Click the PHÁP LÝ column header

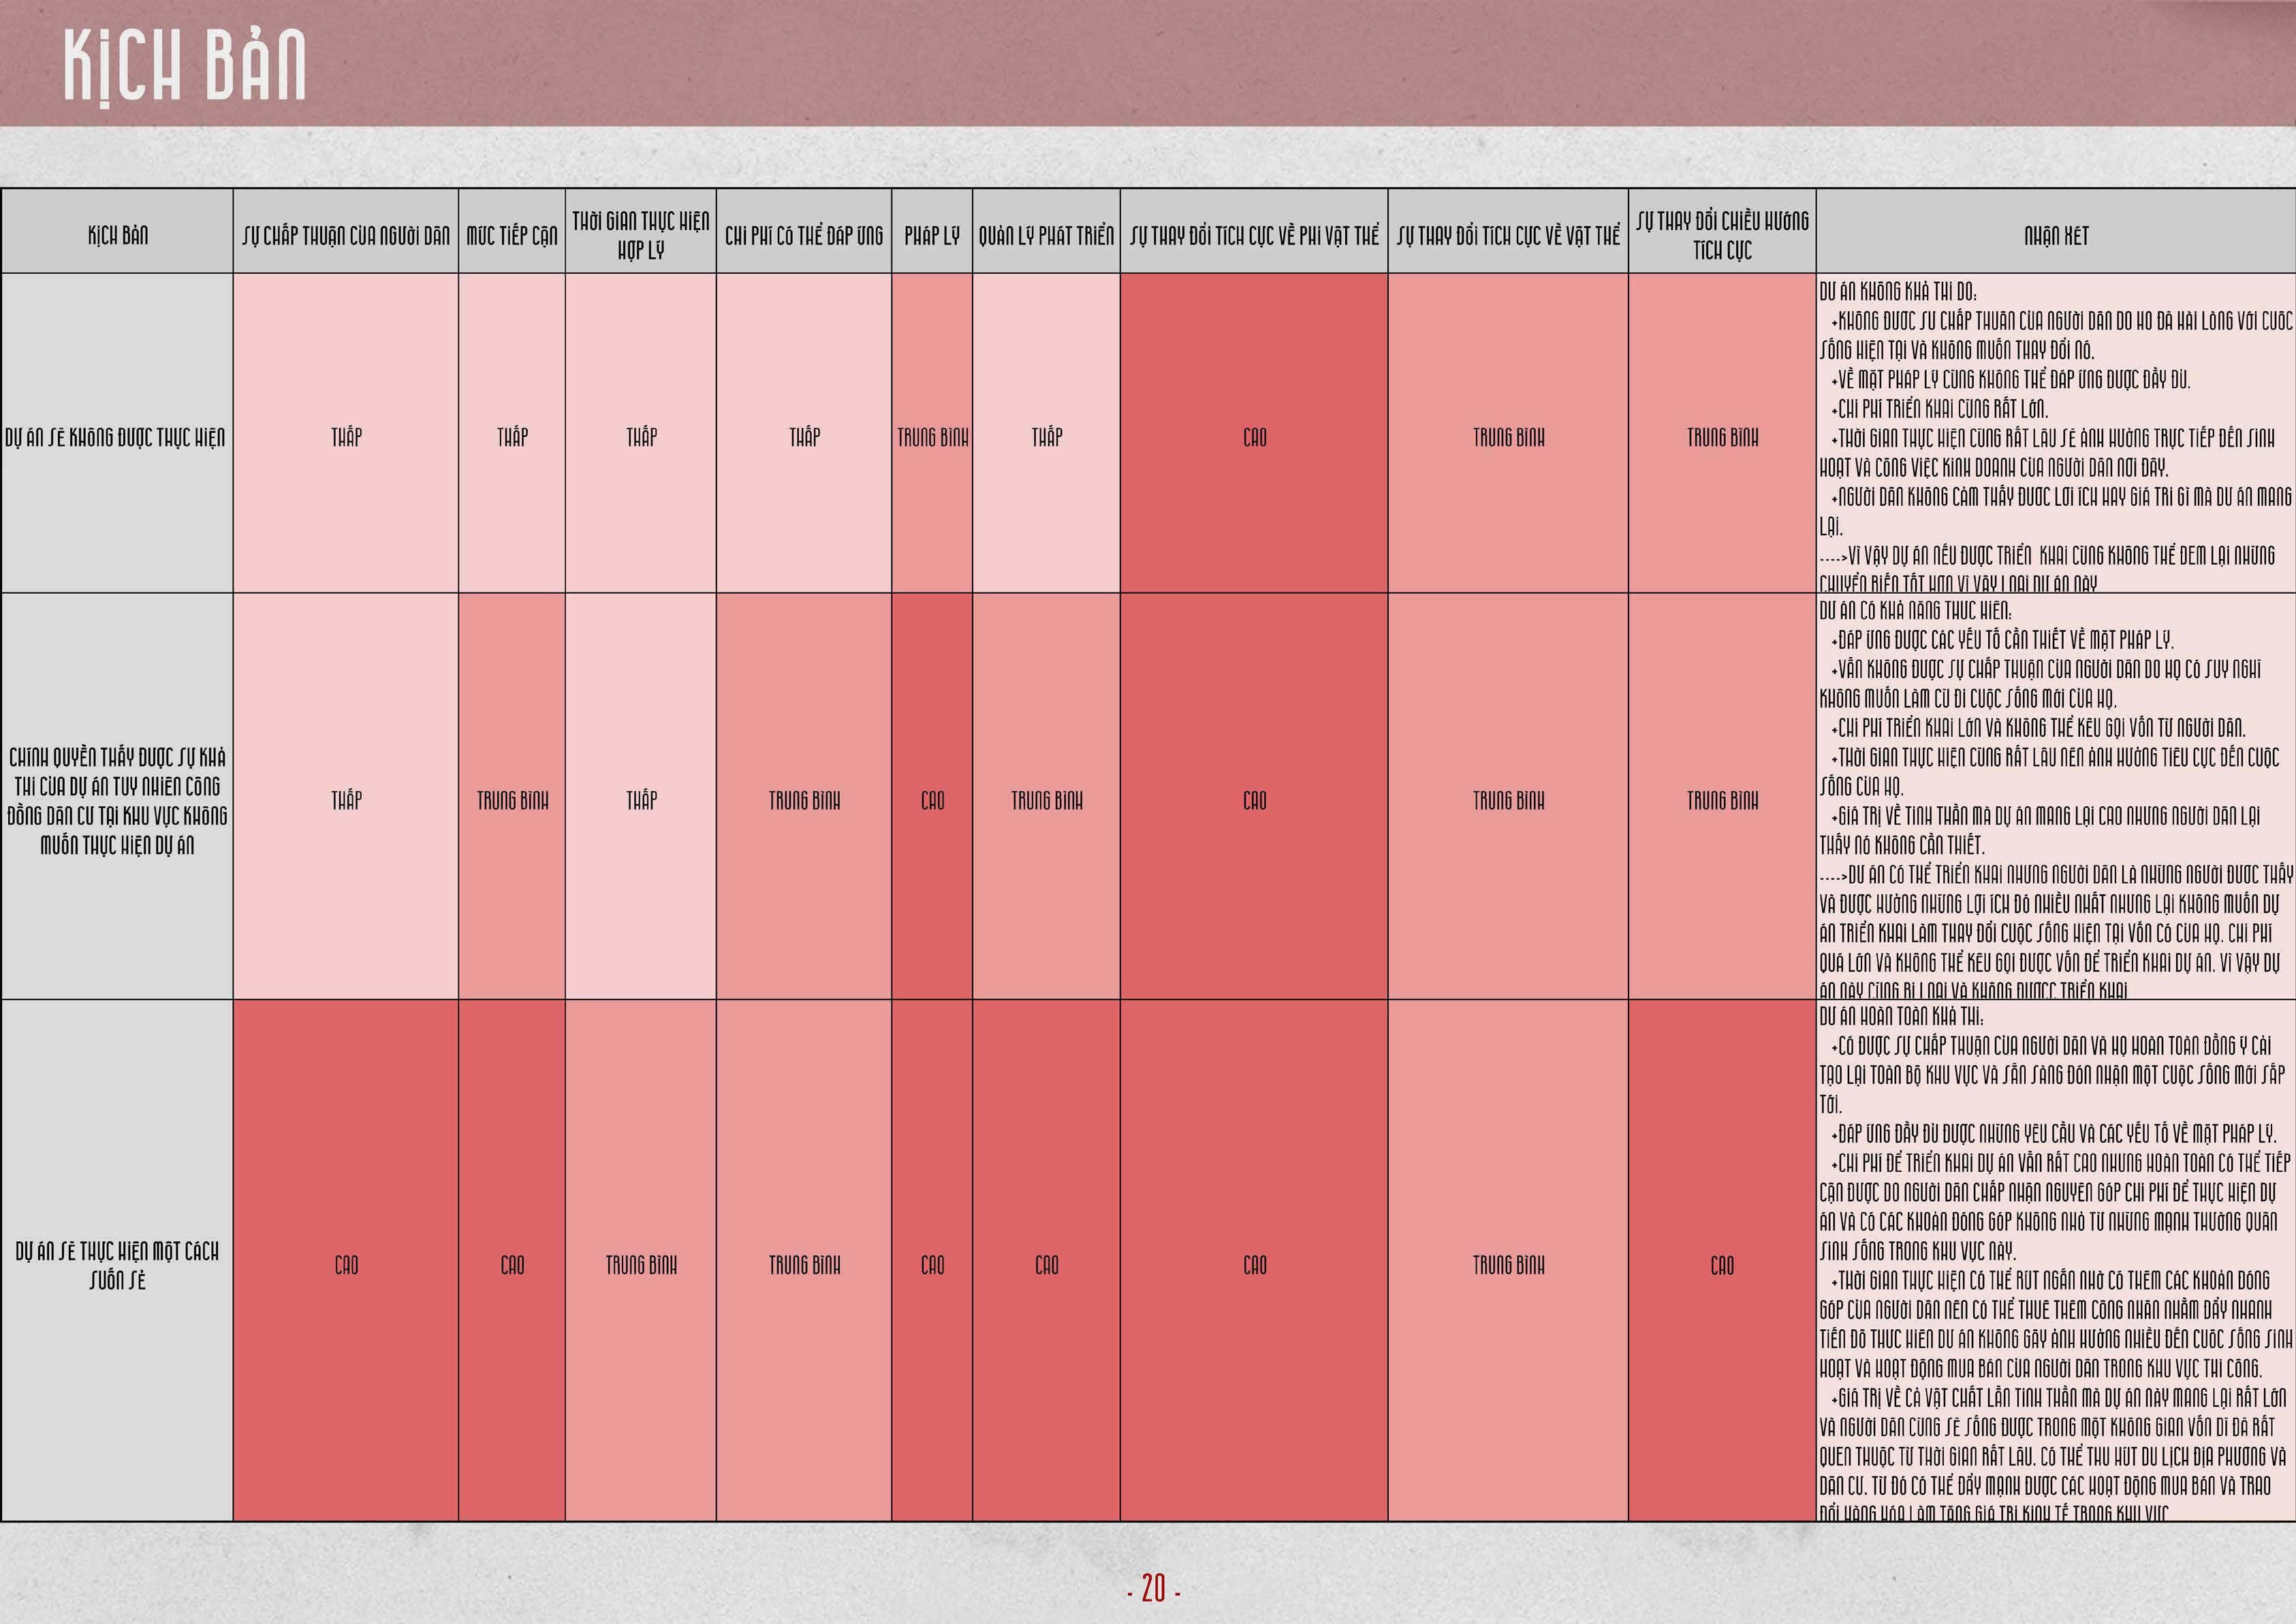[x=932, y=235]
